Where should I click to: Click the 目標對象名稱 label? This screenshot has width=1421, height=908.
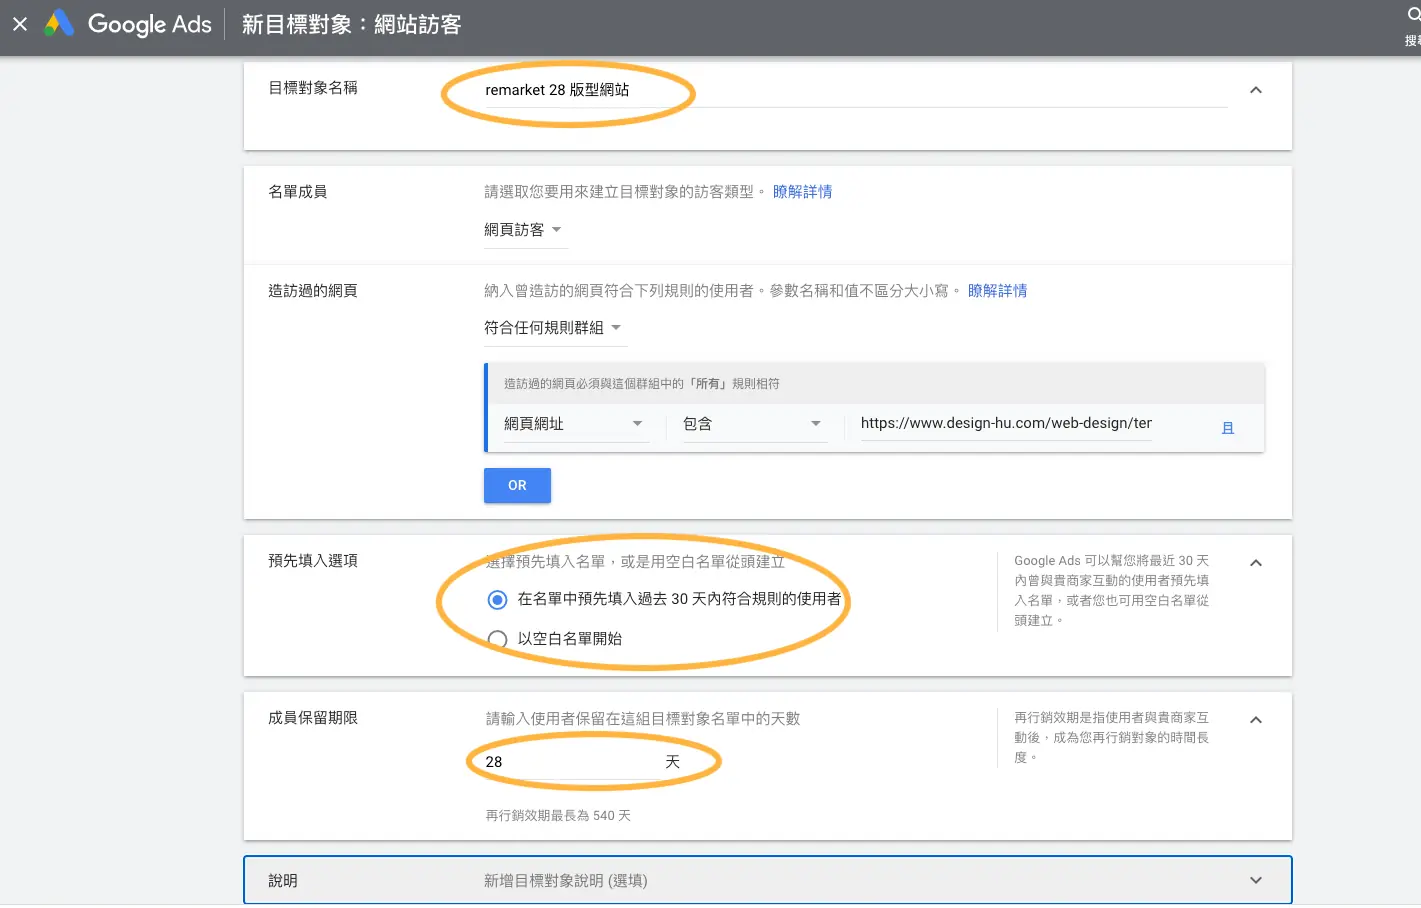click(x=313, y=88)
